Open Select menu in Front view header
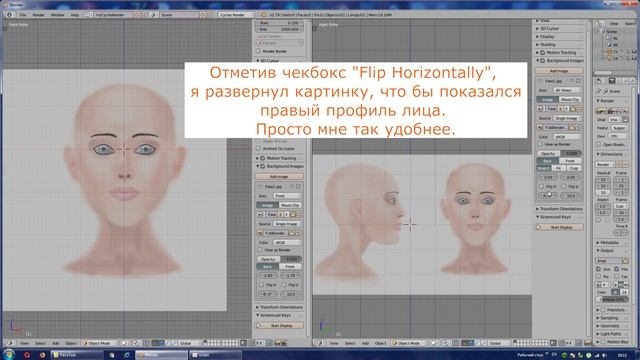The width and height of the screenshot is (640, 360). point(40,343)
